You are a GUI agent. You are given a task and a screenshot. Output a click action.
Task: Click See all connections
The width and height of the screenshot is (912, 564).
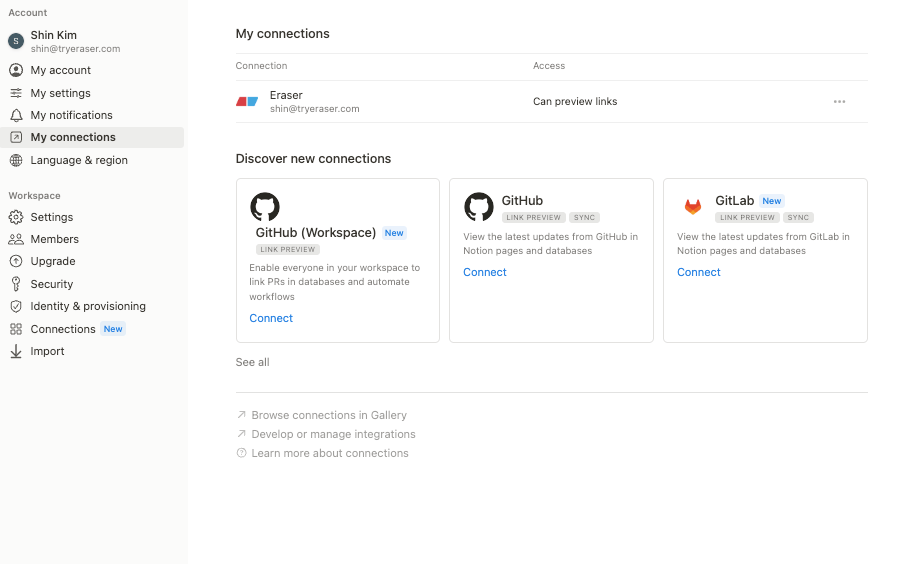click(x=252, y=362)
